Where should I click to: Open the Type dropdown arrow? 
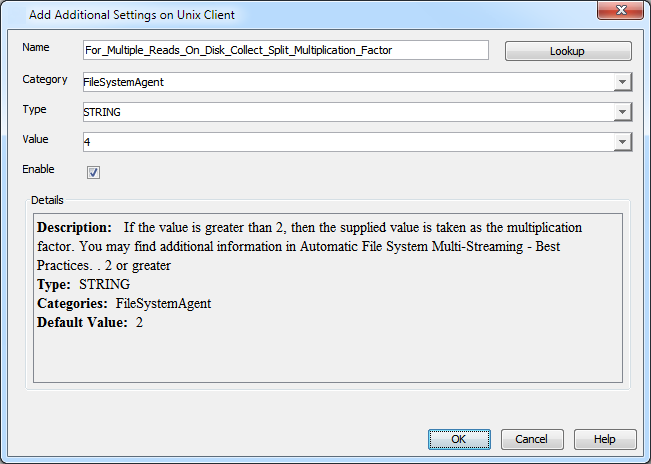click(622, 112)
